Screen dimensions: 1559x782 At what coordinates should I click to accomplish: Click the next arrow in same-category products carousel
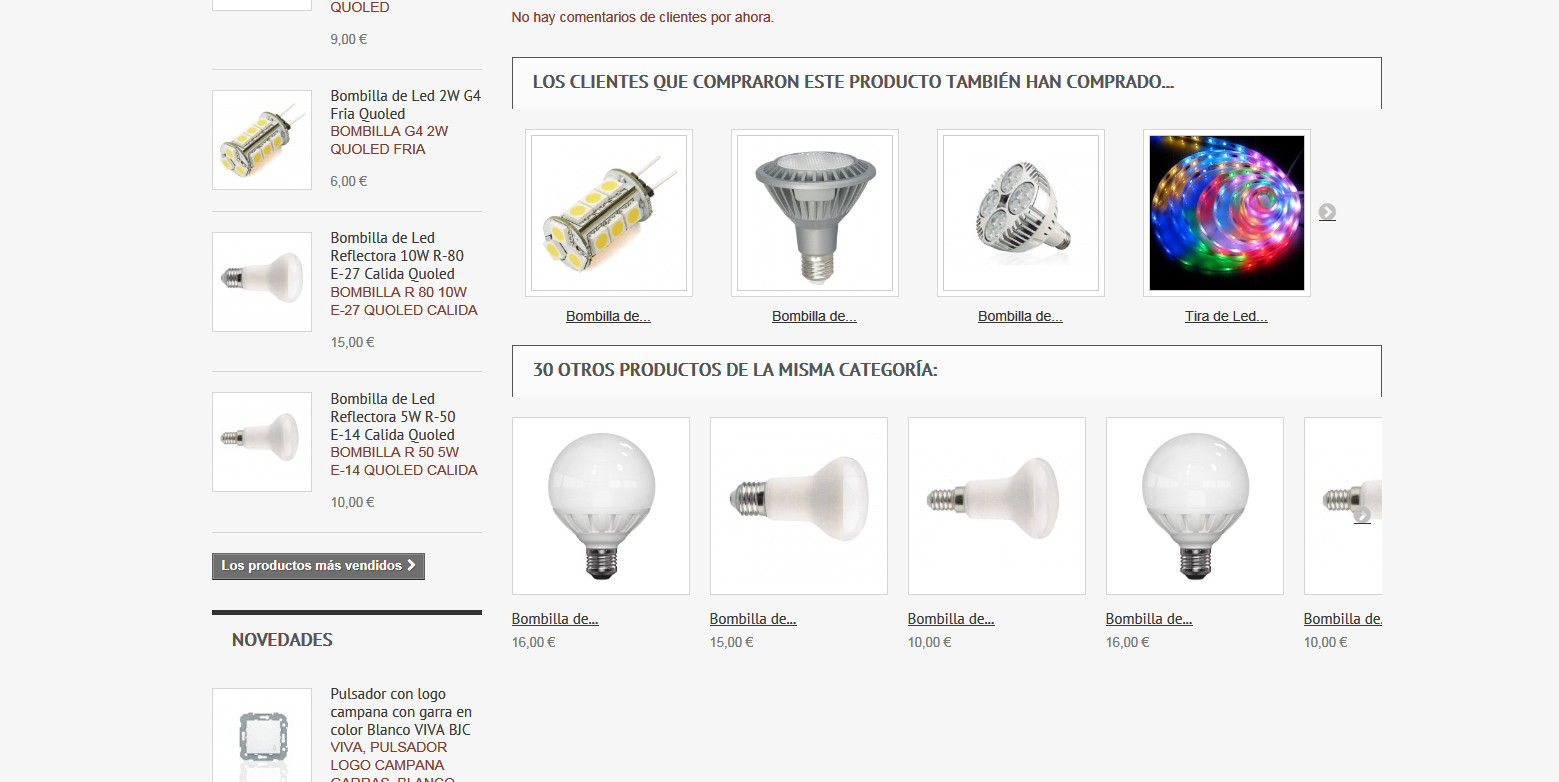[1362, 516]
